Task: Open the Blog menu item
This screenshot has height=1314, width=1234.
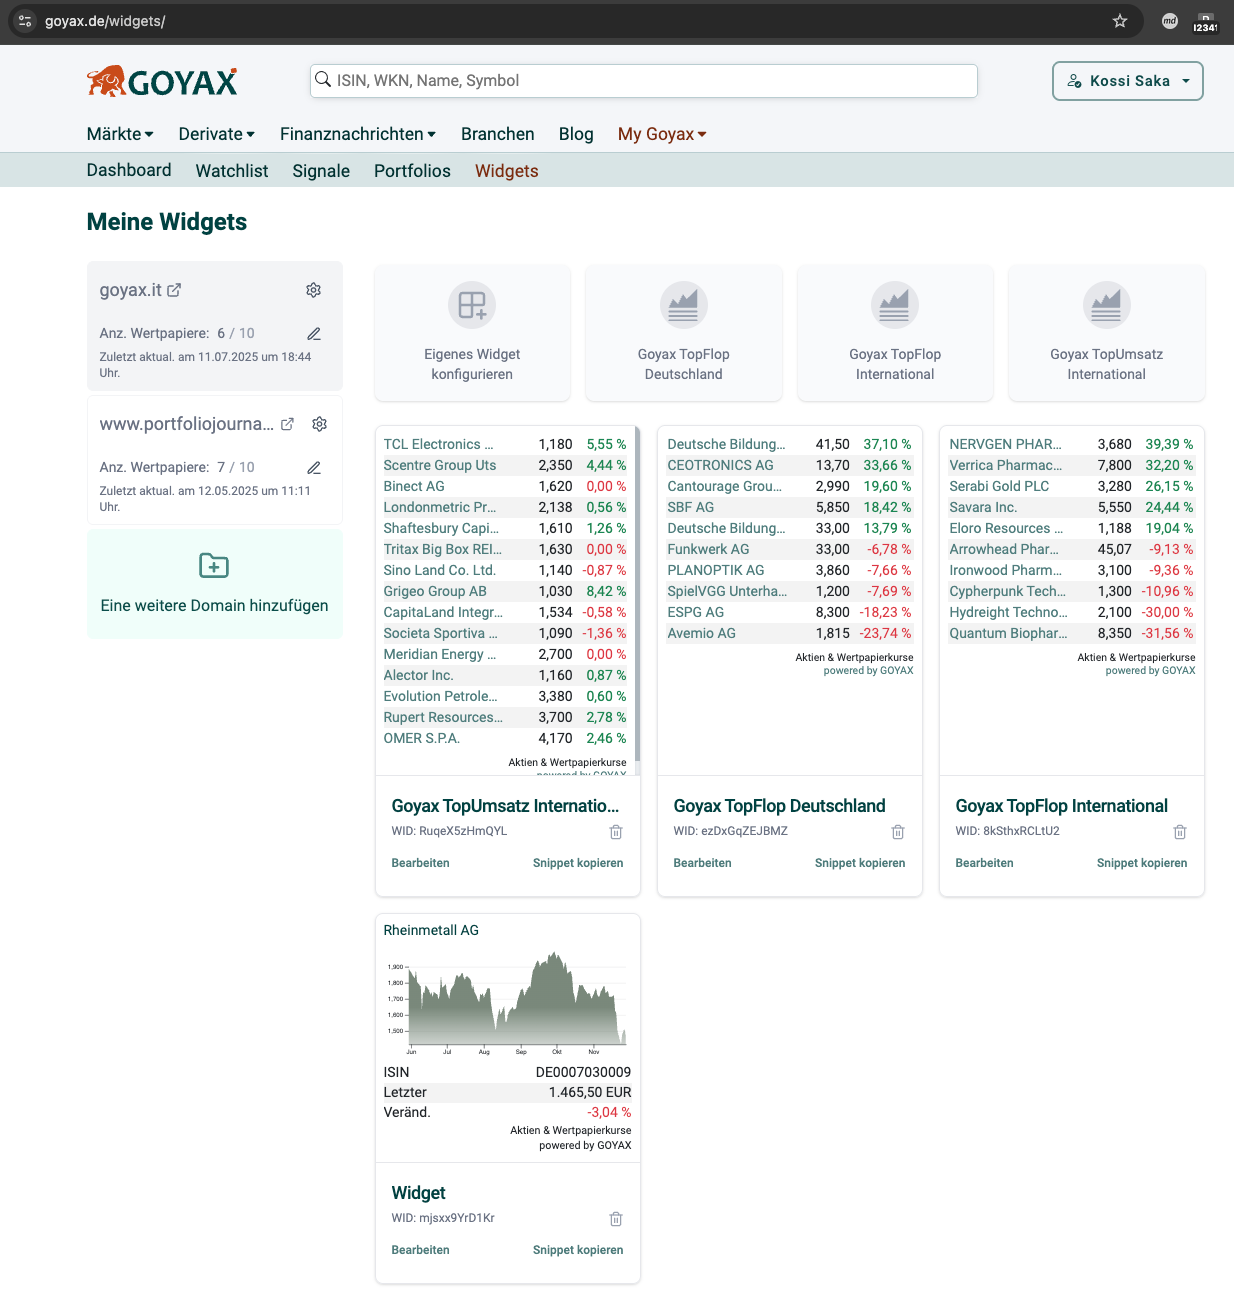Action: point(576,133)
